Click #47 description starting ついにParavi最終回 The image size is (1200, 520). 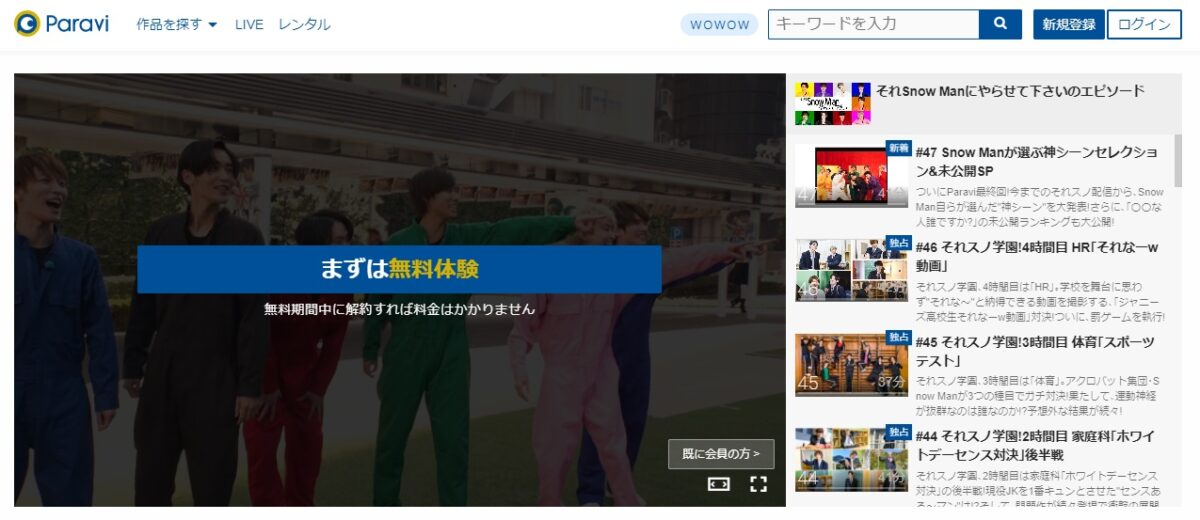(1039, 206)
